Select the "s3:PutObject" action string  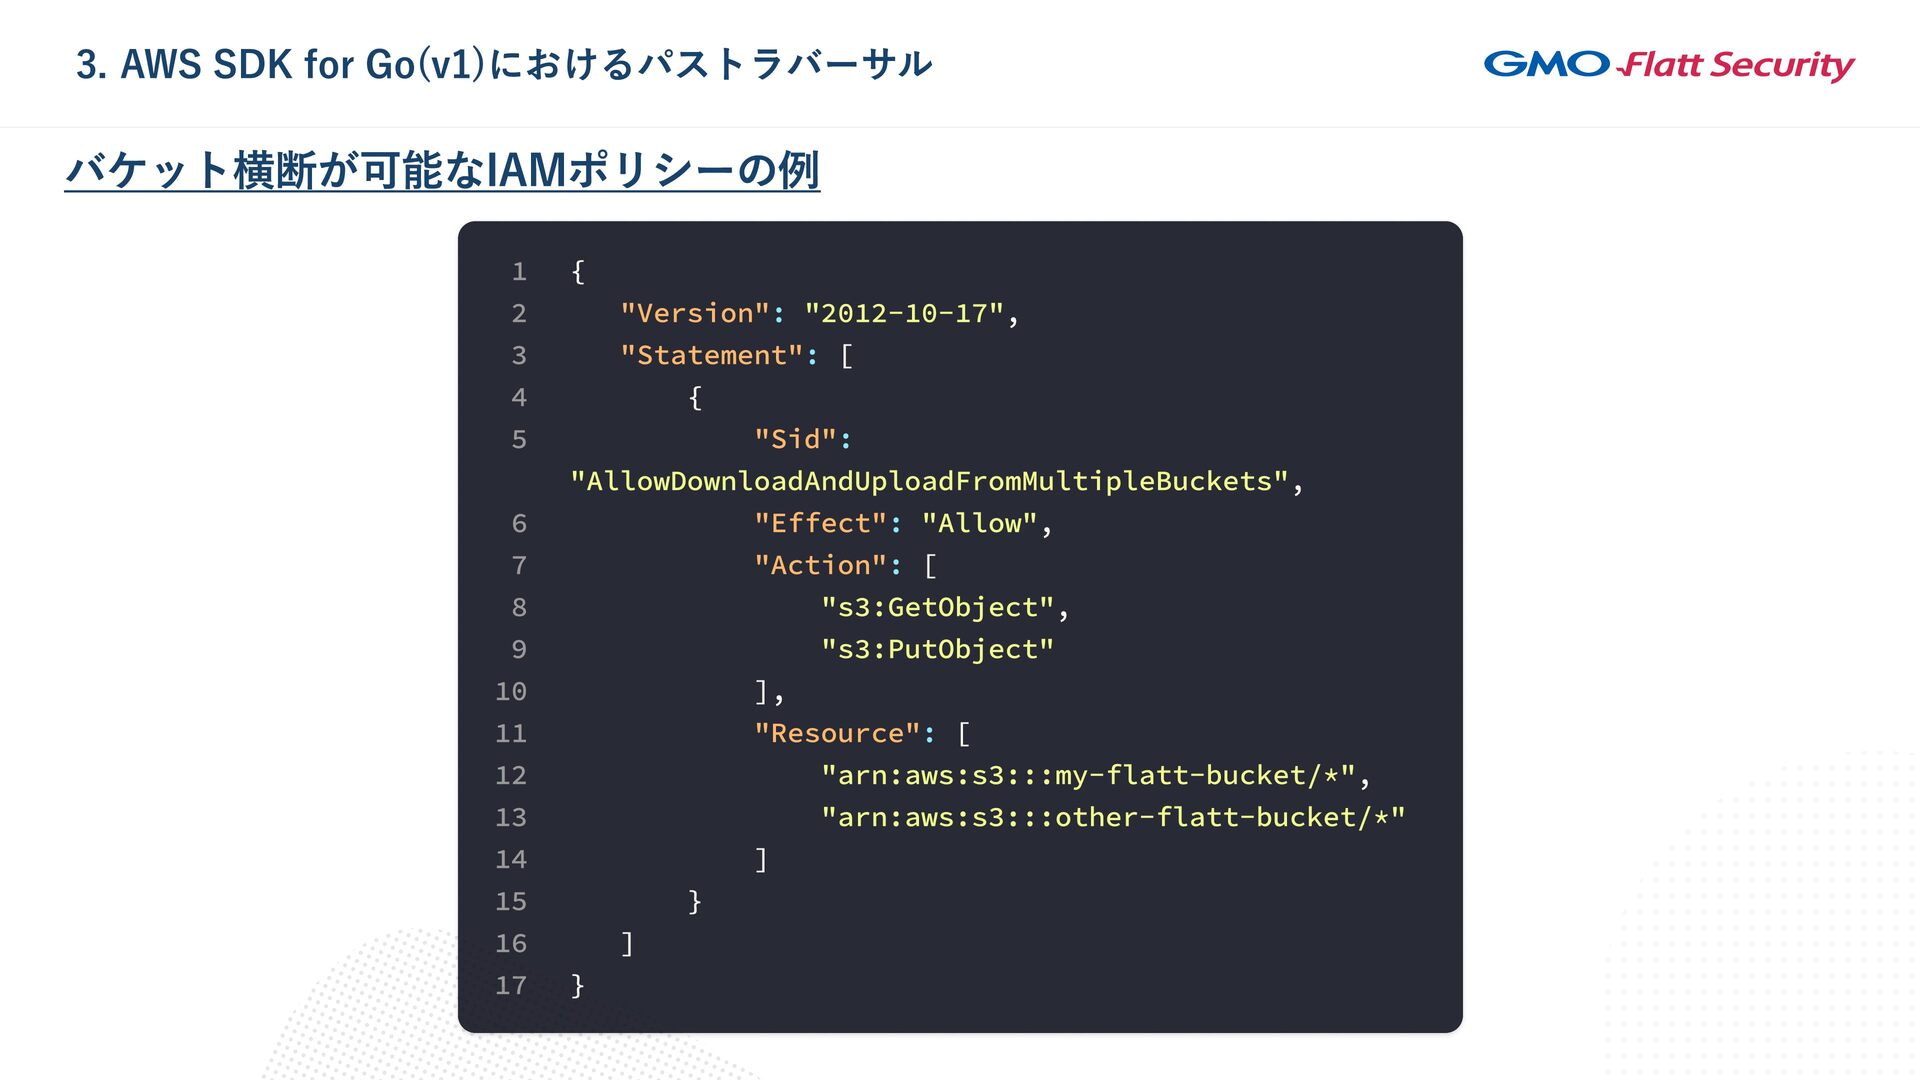click(938, 649)
